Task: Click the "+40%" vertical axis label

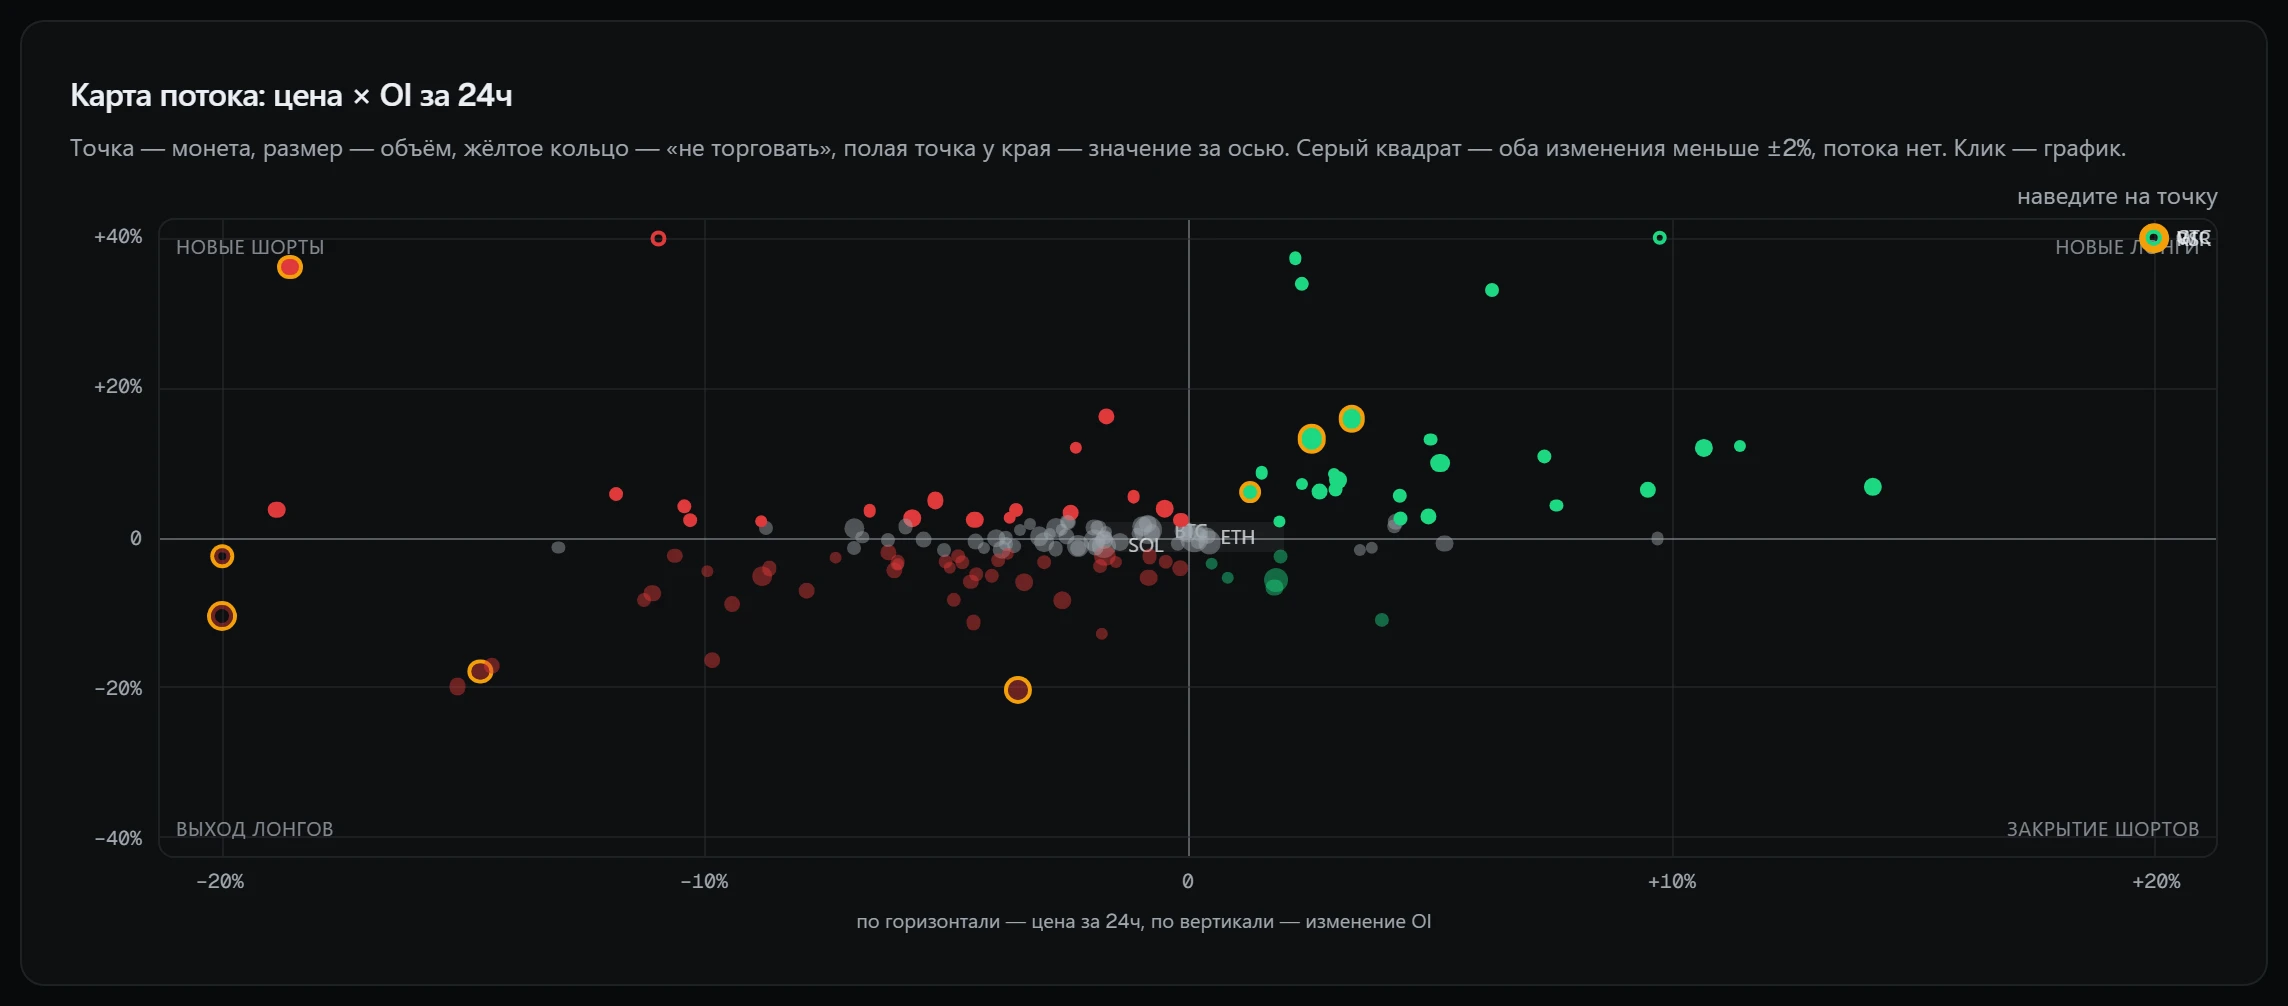Action: tap(118, 237)
